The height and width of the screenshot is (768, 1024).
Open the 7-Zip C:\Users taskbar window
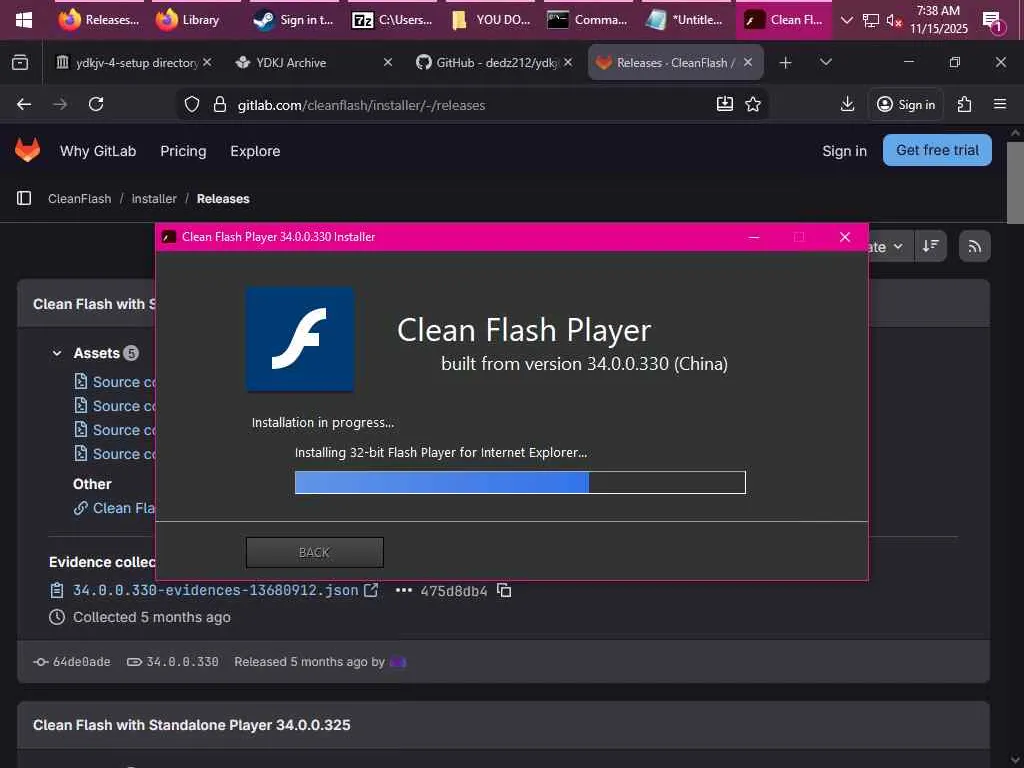point(392,20)
